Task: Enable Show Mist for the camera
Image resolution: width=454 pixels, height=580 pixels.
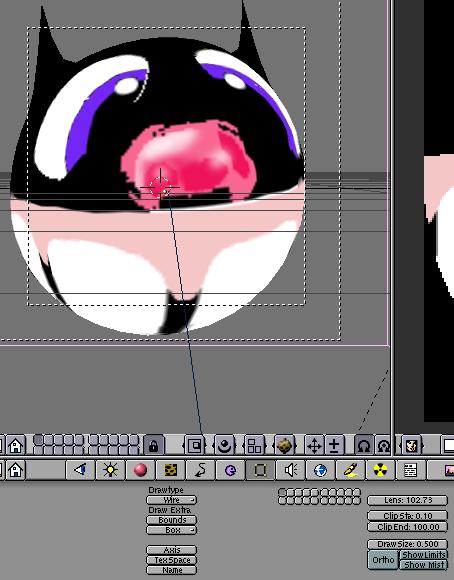Action: 424,565
